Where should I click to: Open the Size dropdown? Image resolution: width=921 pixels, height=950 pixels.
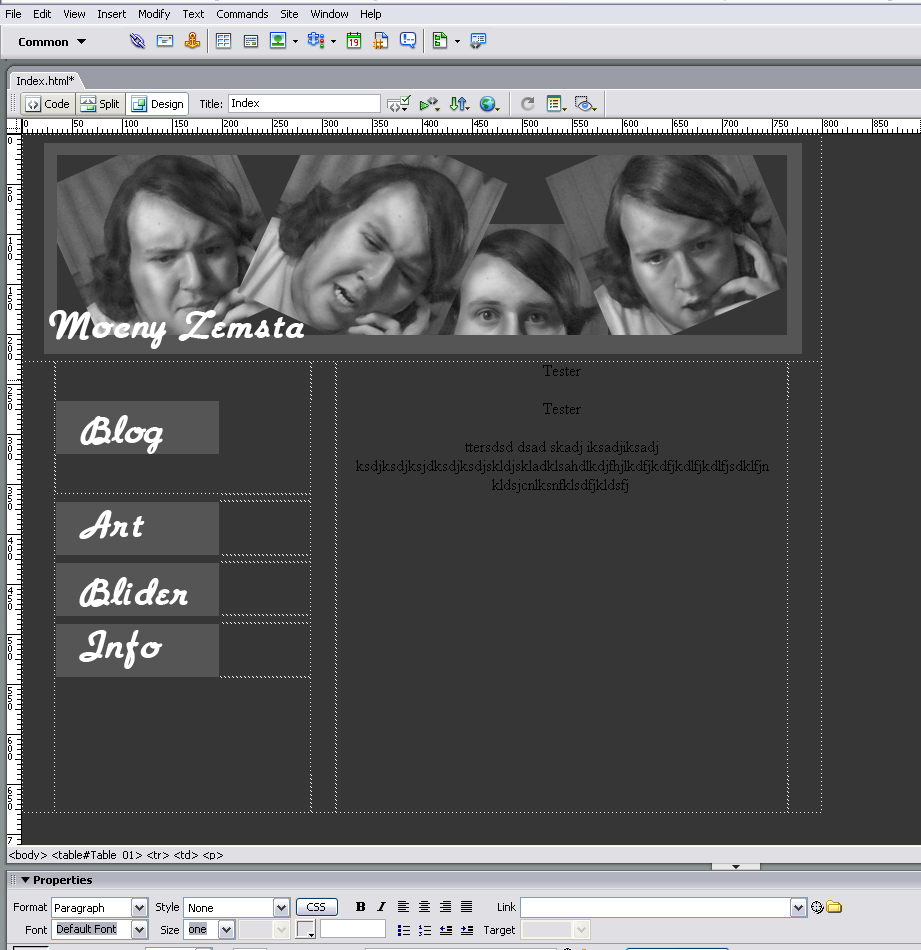[227, 929]
